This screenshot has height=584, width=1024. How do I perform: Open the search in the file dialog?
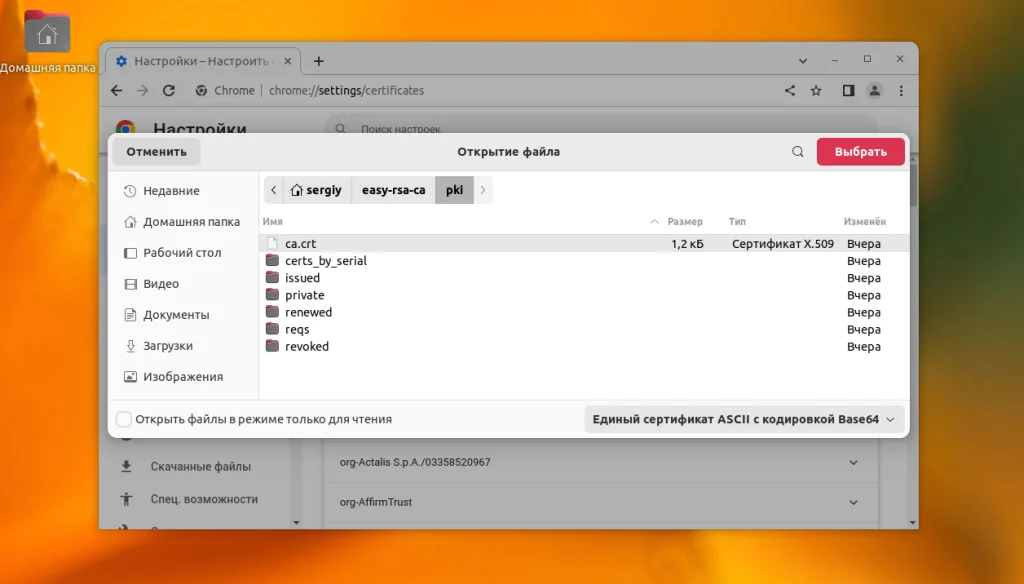tap(797, 151)
